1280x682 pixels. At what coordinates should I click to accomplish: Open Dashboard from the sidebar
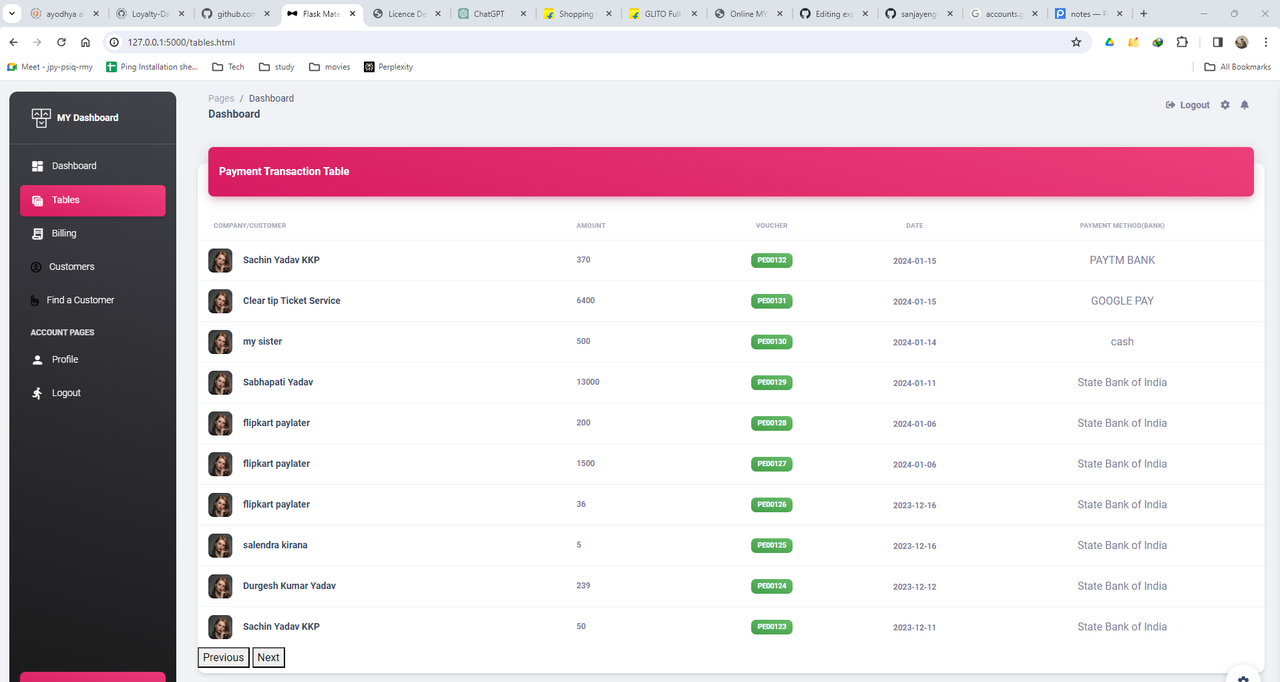(x=92, y=166)
